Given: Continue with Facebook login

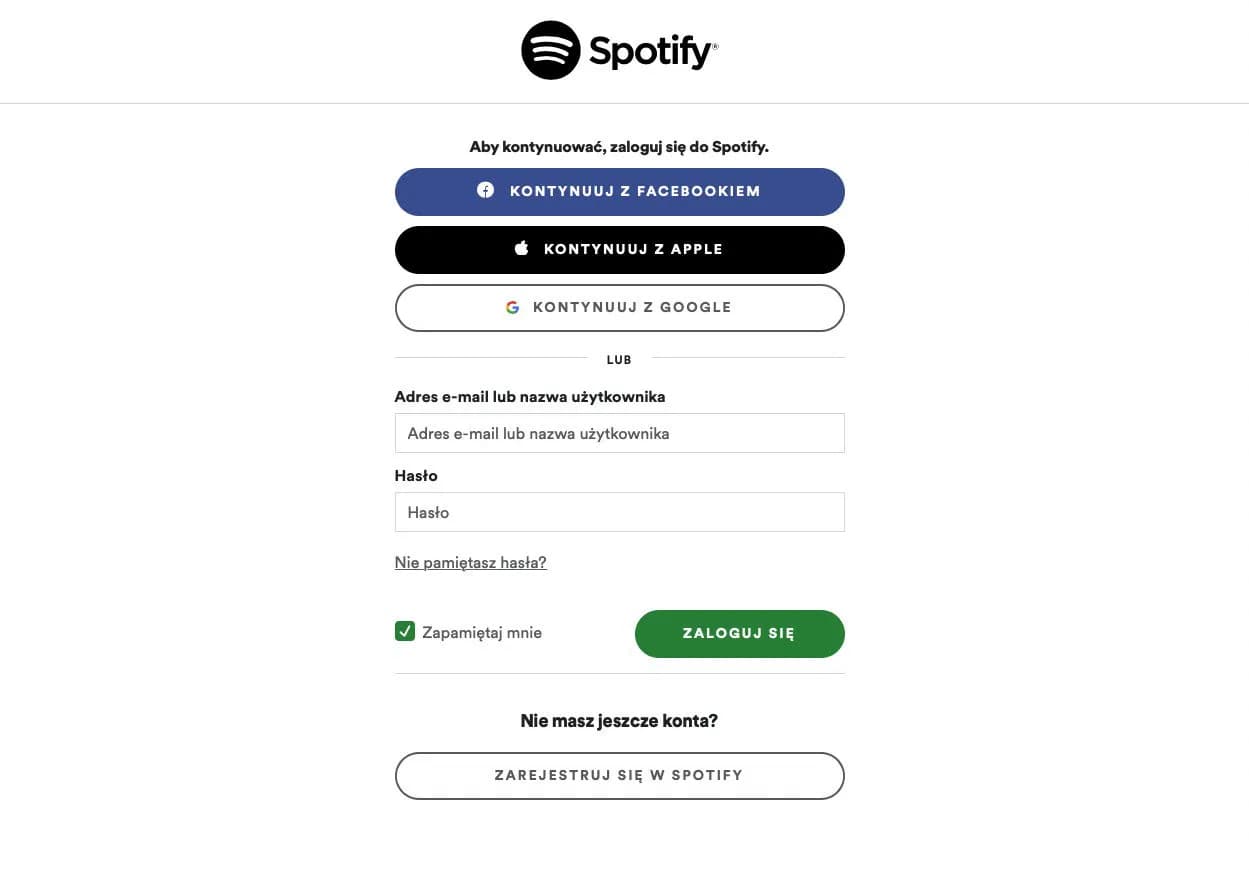Looking at the screenshot, I should tap(619, 191).
